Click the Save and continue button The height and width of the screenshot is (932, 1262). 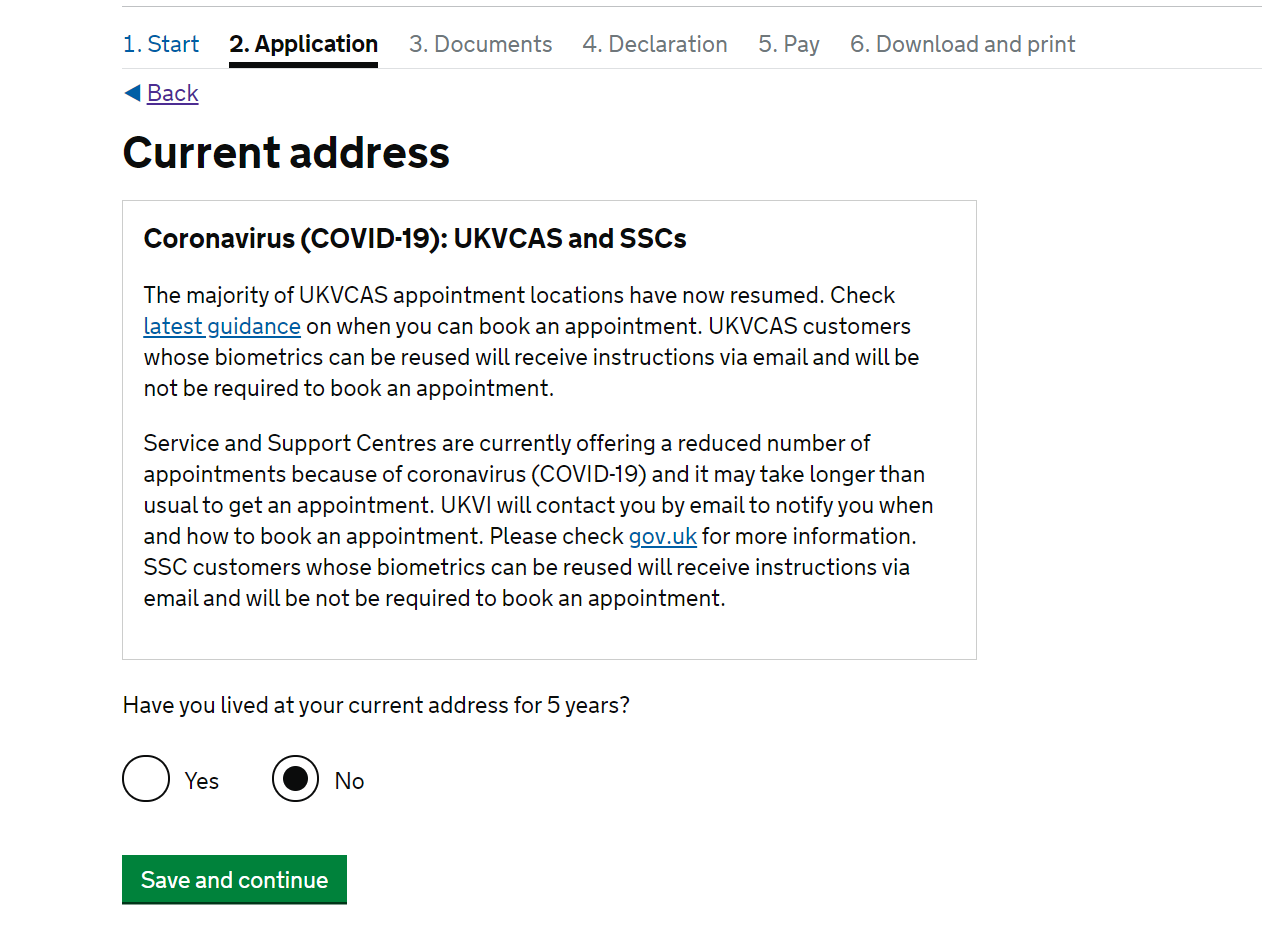click(x=234, y=880)
